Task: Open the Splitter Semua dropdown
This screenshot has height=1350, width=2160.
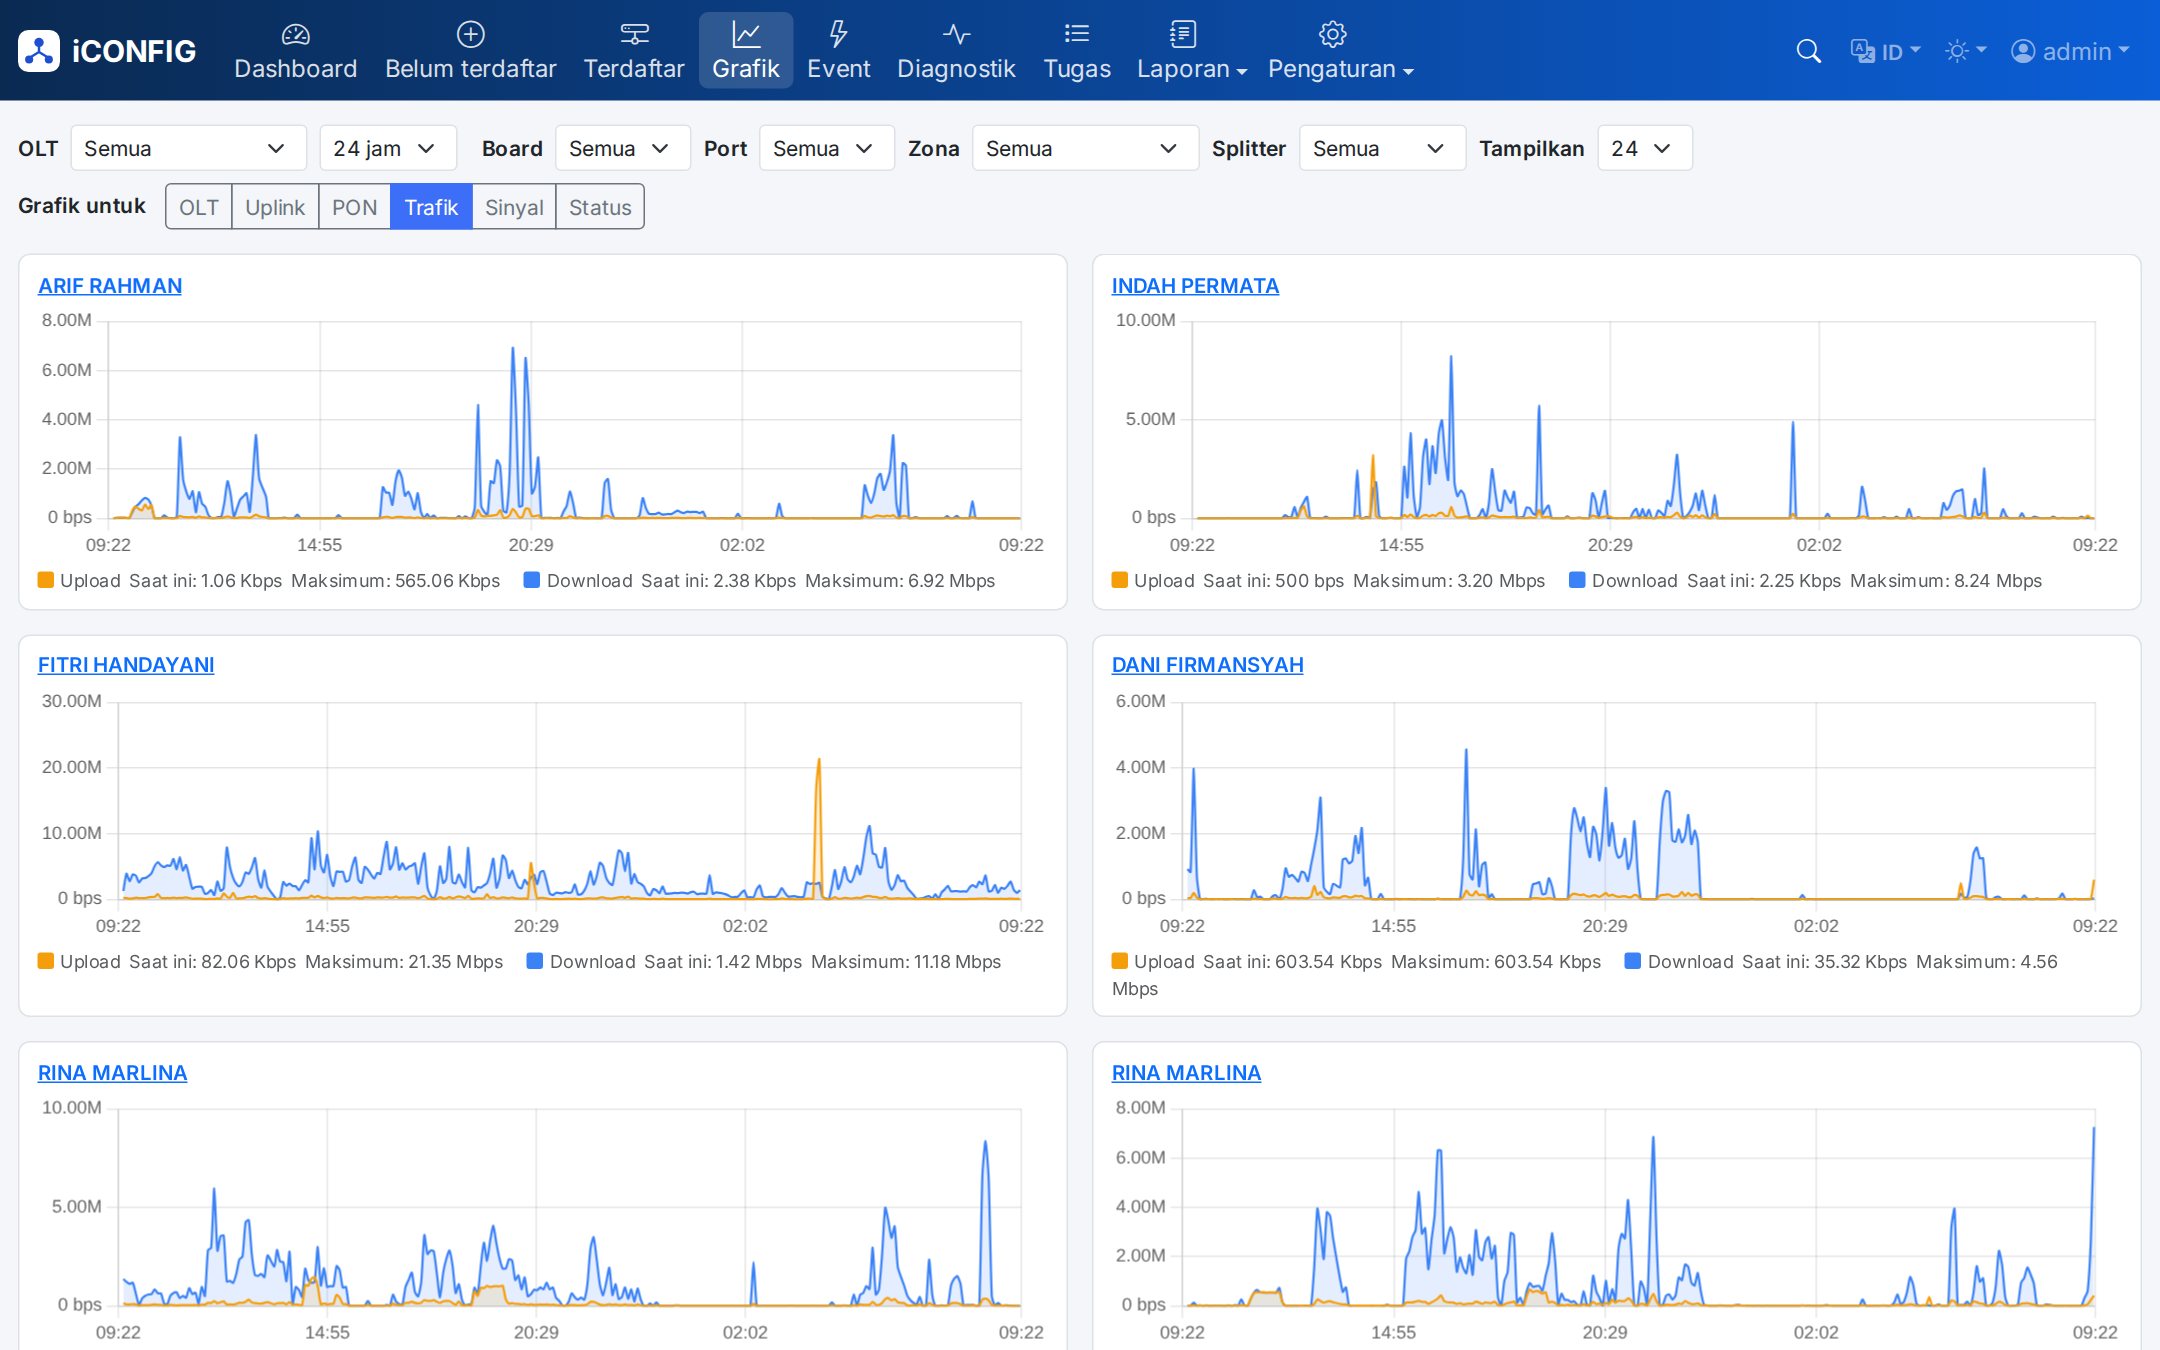Action: pyautogui.click(x=1382, y=148)
